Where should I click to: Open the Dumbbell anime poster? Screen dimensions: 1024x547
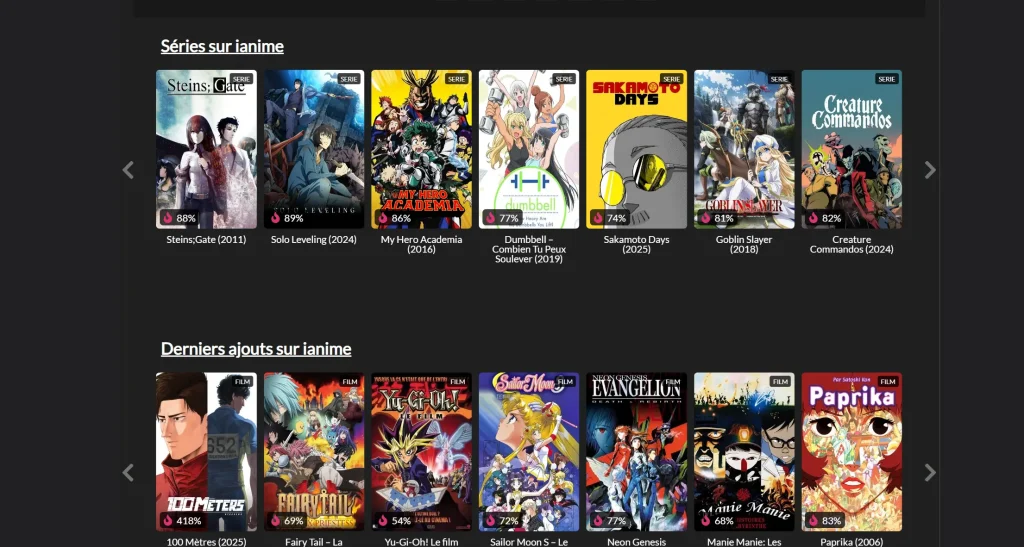pyautogui.click(x=529, y=149)
